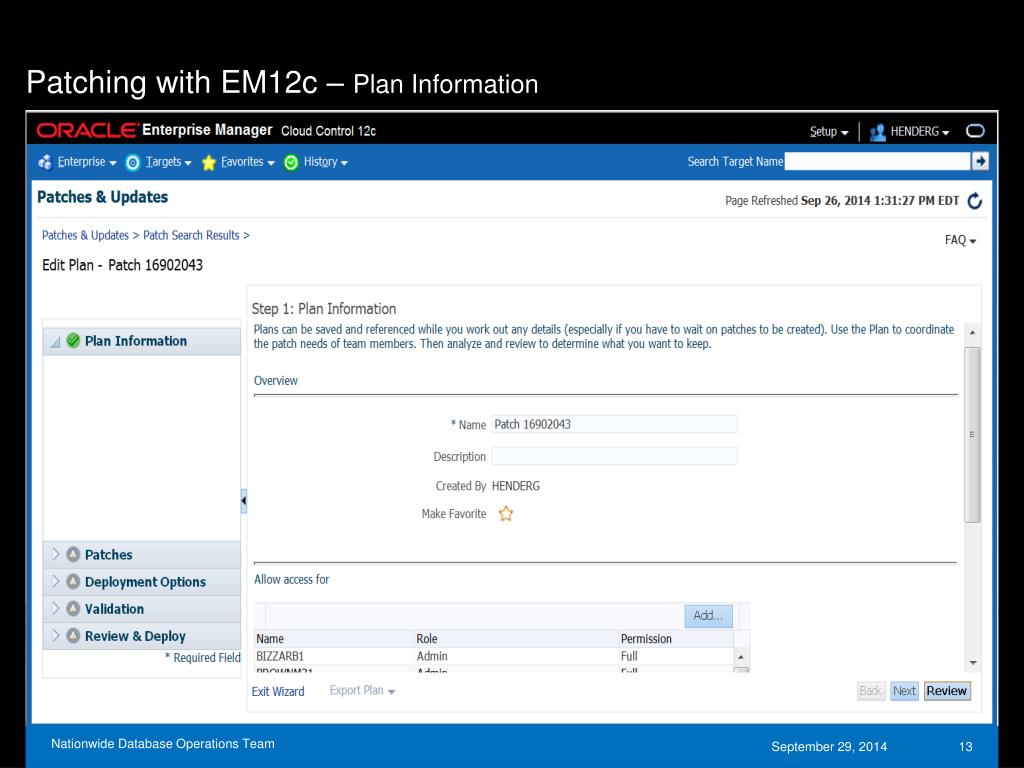Click the Exit Wizard link
The image size is (1024, 768).
(x=278, y=692)
